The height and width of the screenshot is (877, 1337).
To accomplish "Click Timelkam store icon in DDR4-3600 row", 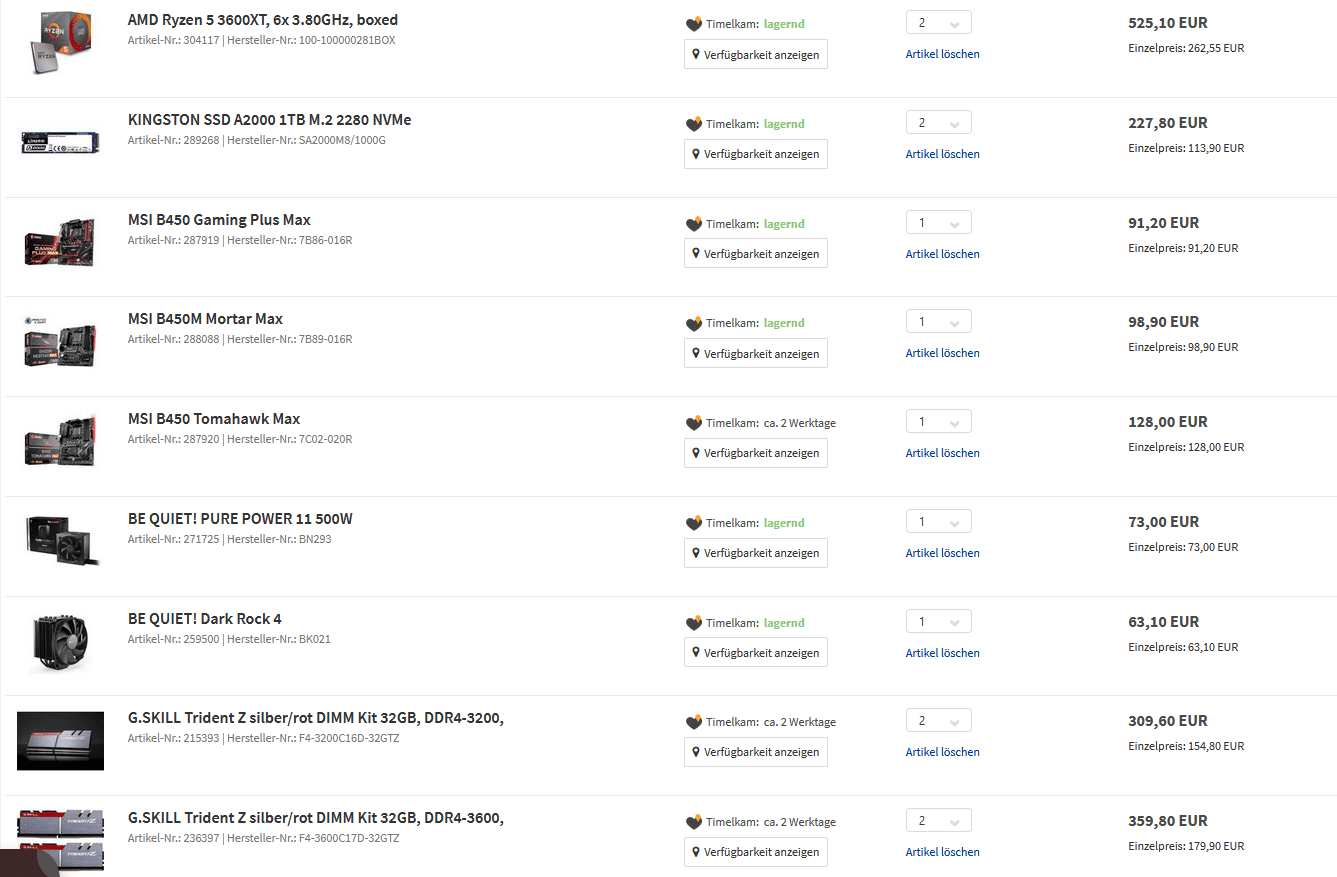I will (694, 822).
